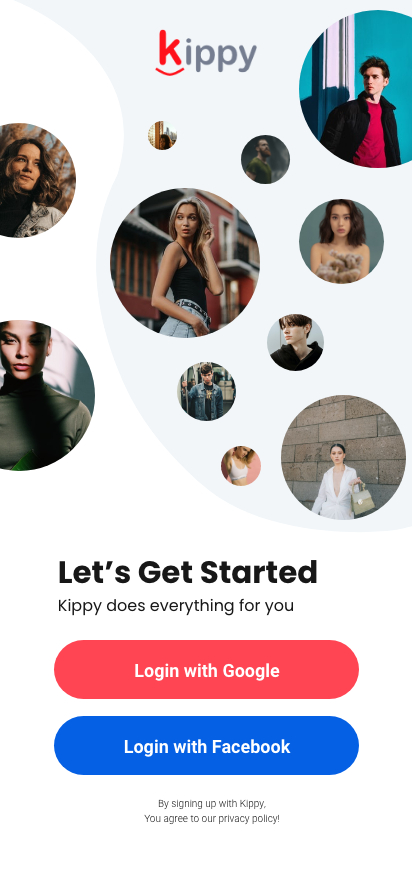This screenshot has height=870, width=412.
Task: Select the man in denim jacket photo
Action: point(206,391)
